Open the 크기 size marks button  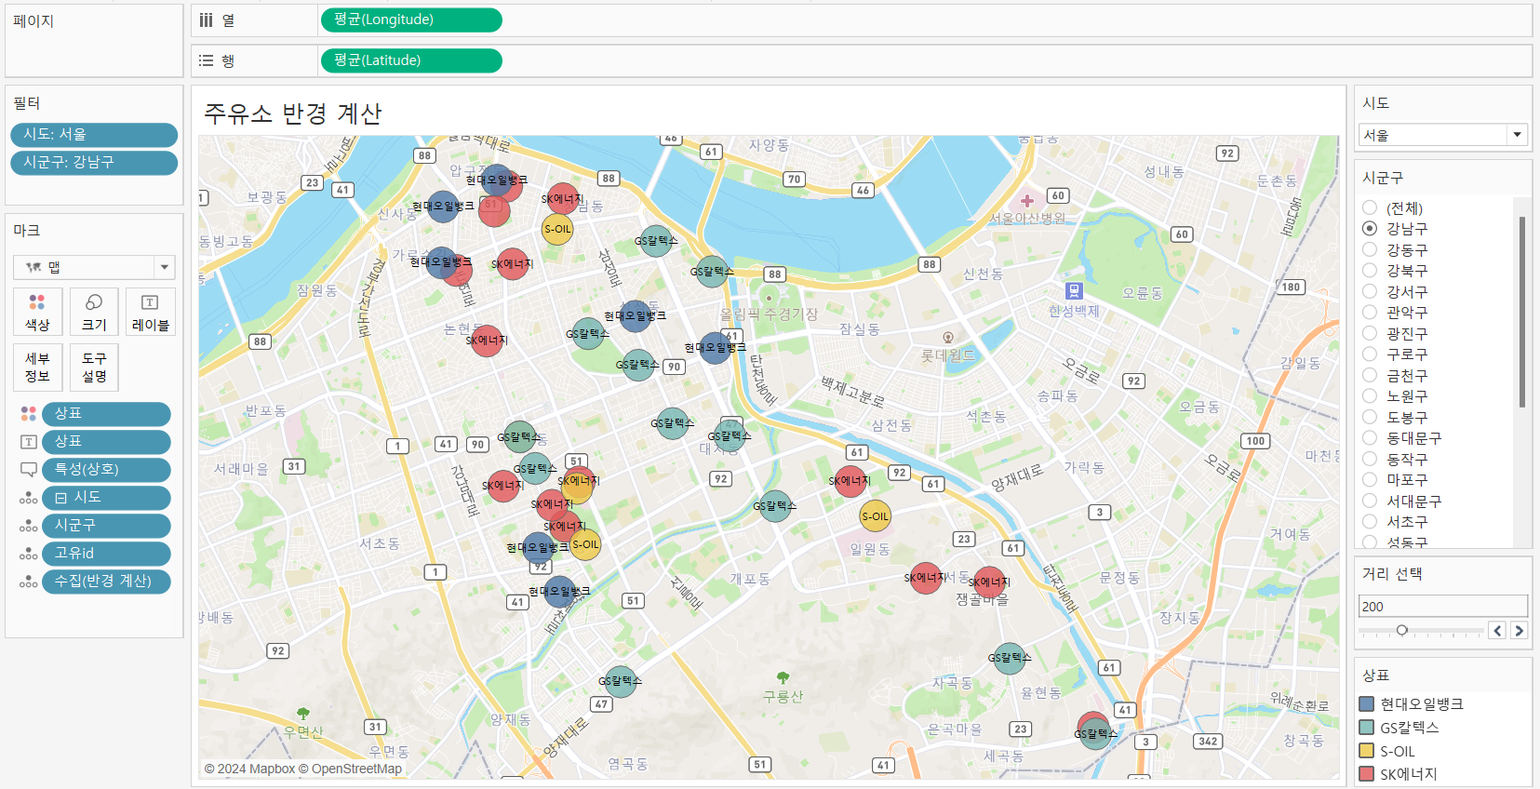94,311
